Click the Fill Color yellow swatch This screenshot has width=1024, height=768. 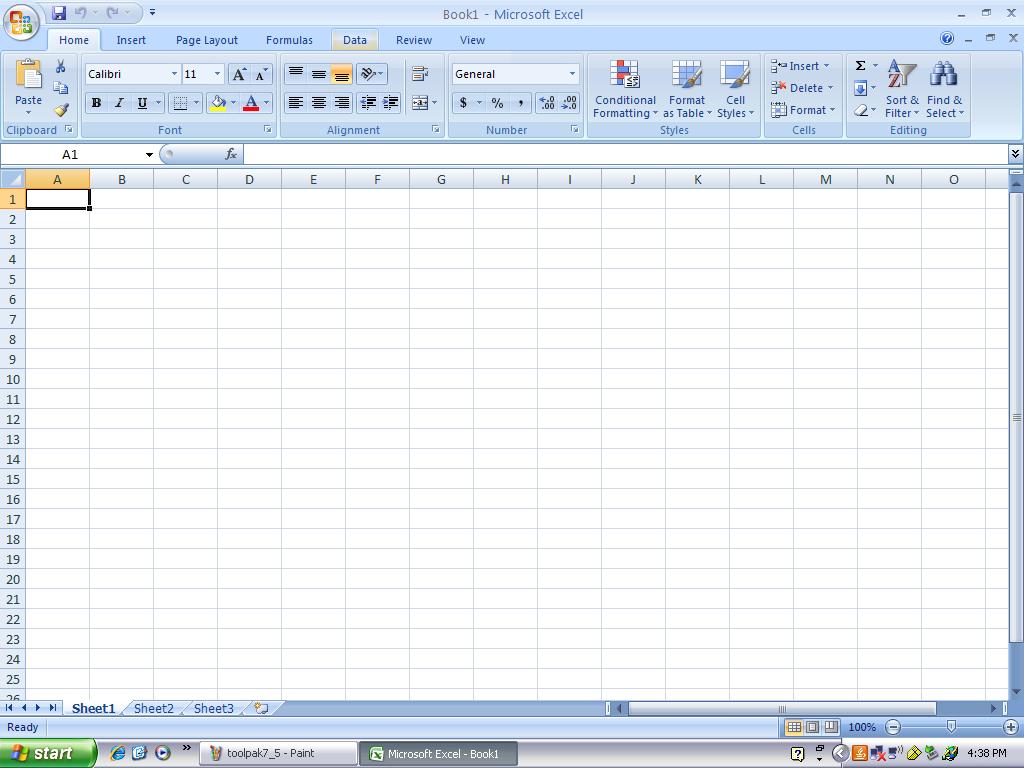(218, 103)
